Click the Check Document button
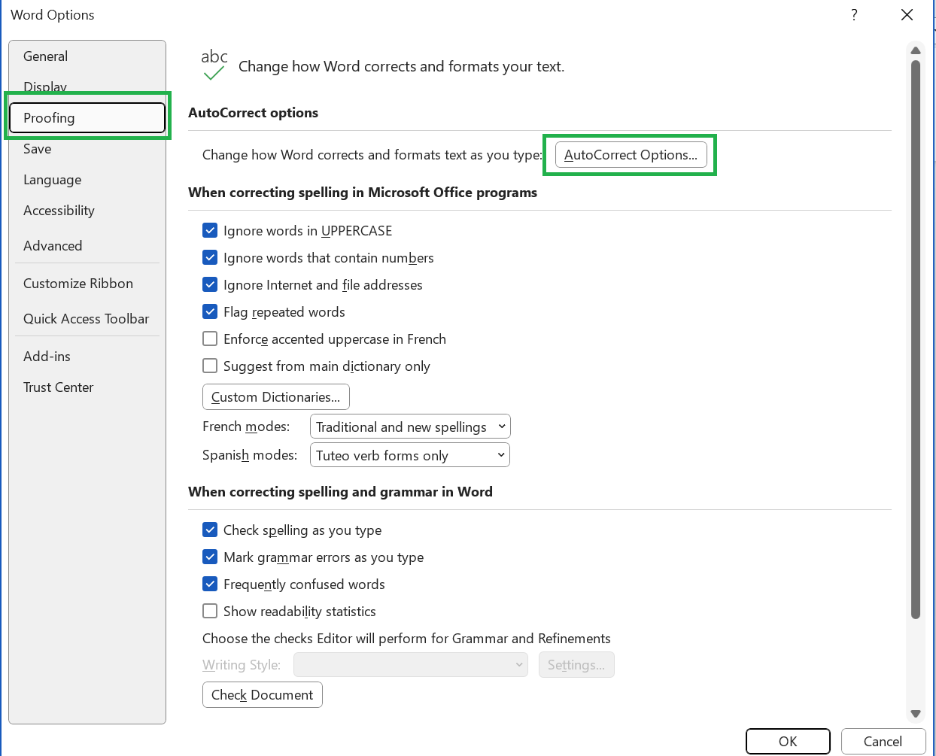The height and width of the screenshot is (756, 936). pyautogui.click(x=262, y=694)
